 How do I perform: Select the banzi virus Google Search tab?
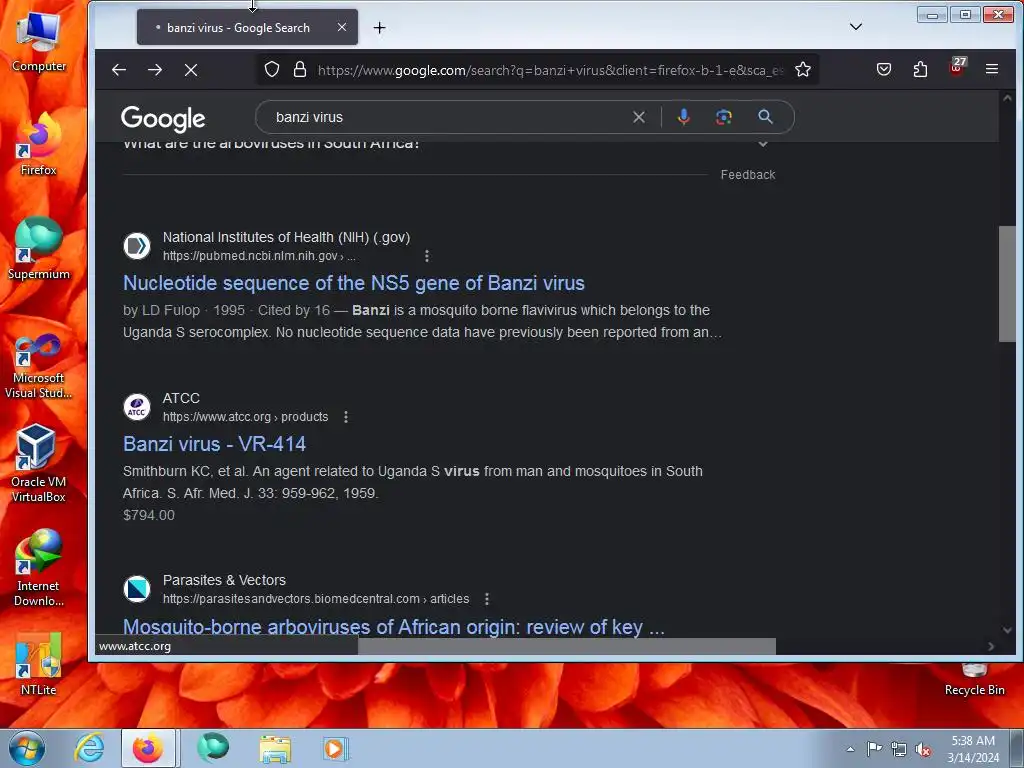(x=247, y=27)
